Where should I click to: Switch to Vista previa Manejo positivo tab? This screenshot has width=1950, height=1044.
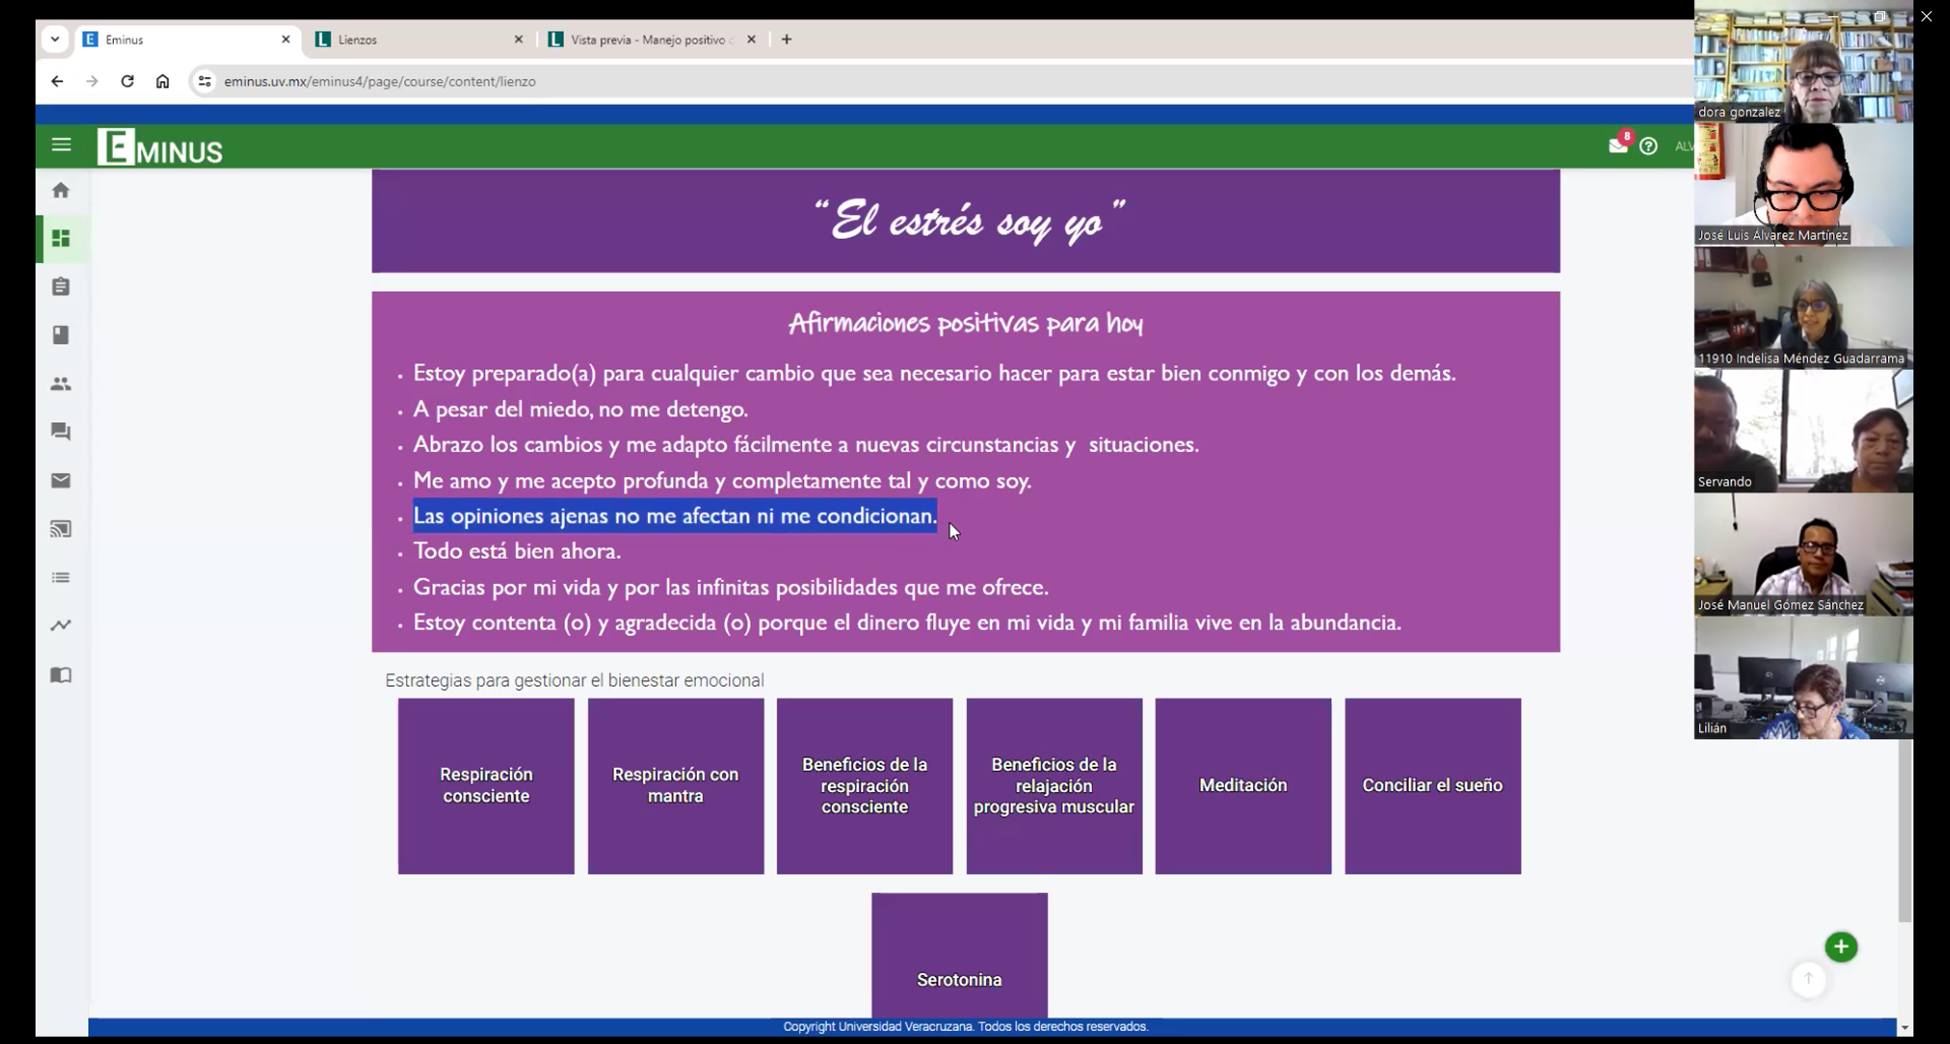650,40
